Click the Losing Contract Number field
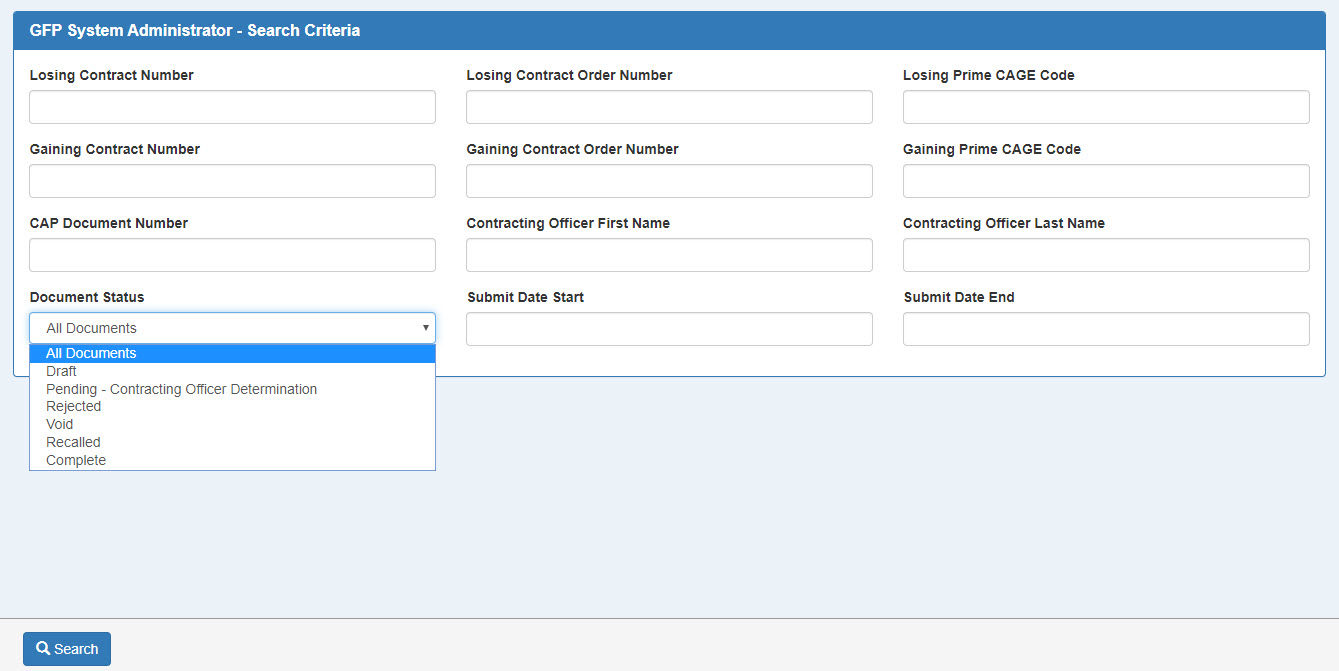1339x671 pixels. point(232,107)
